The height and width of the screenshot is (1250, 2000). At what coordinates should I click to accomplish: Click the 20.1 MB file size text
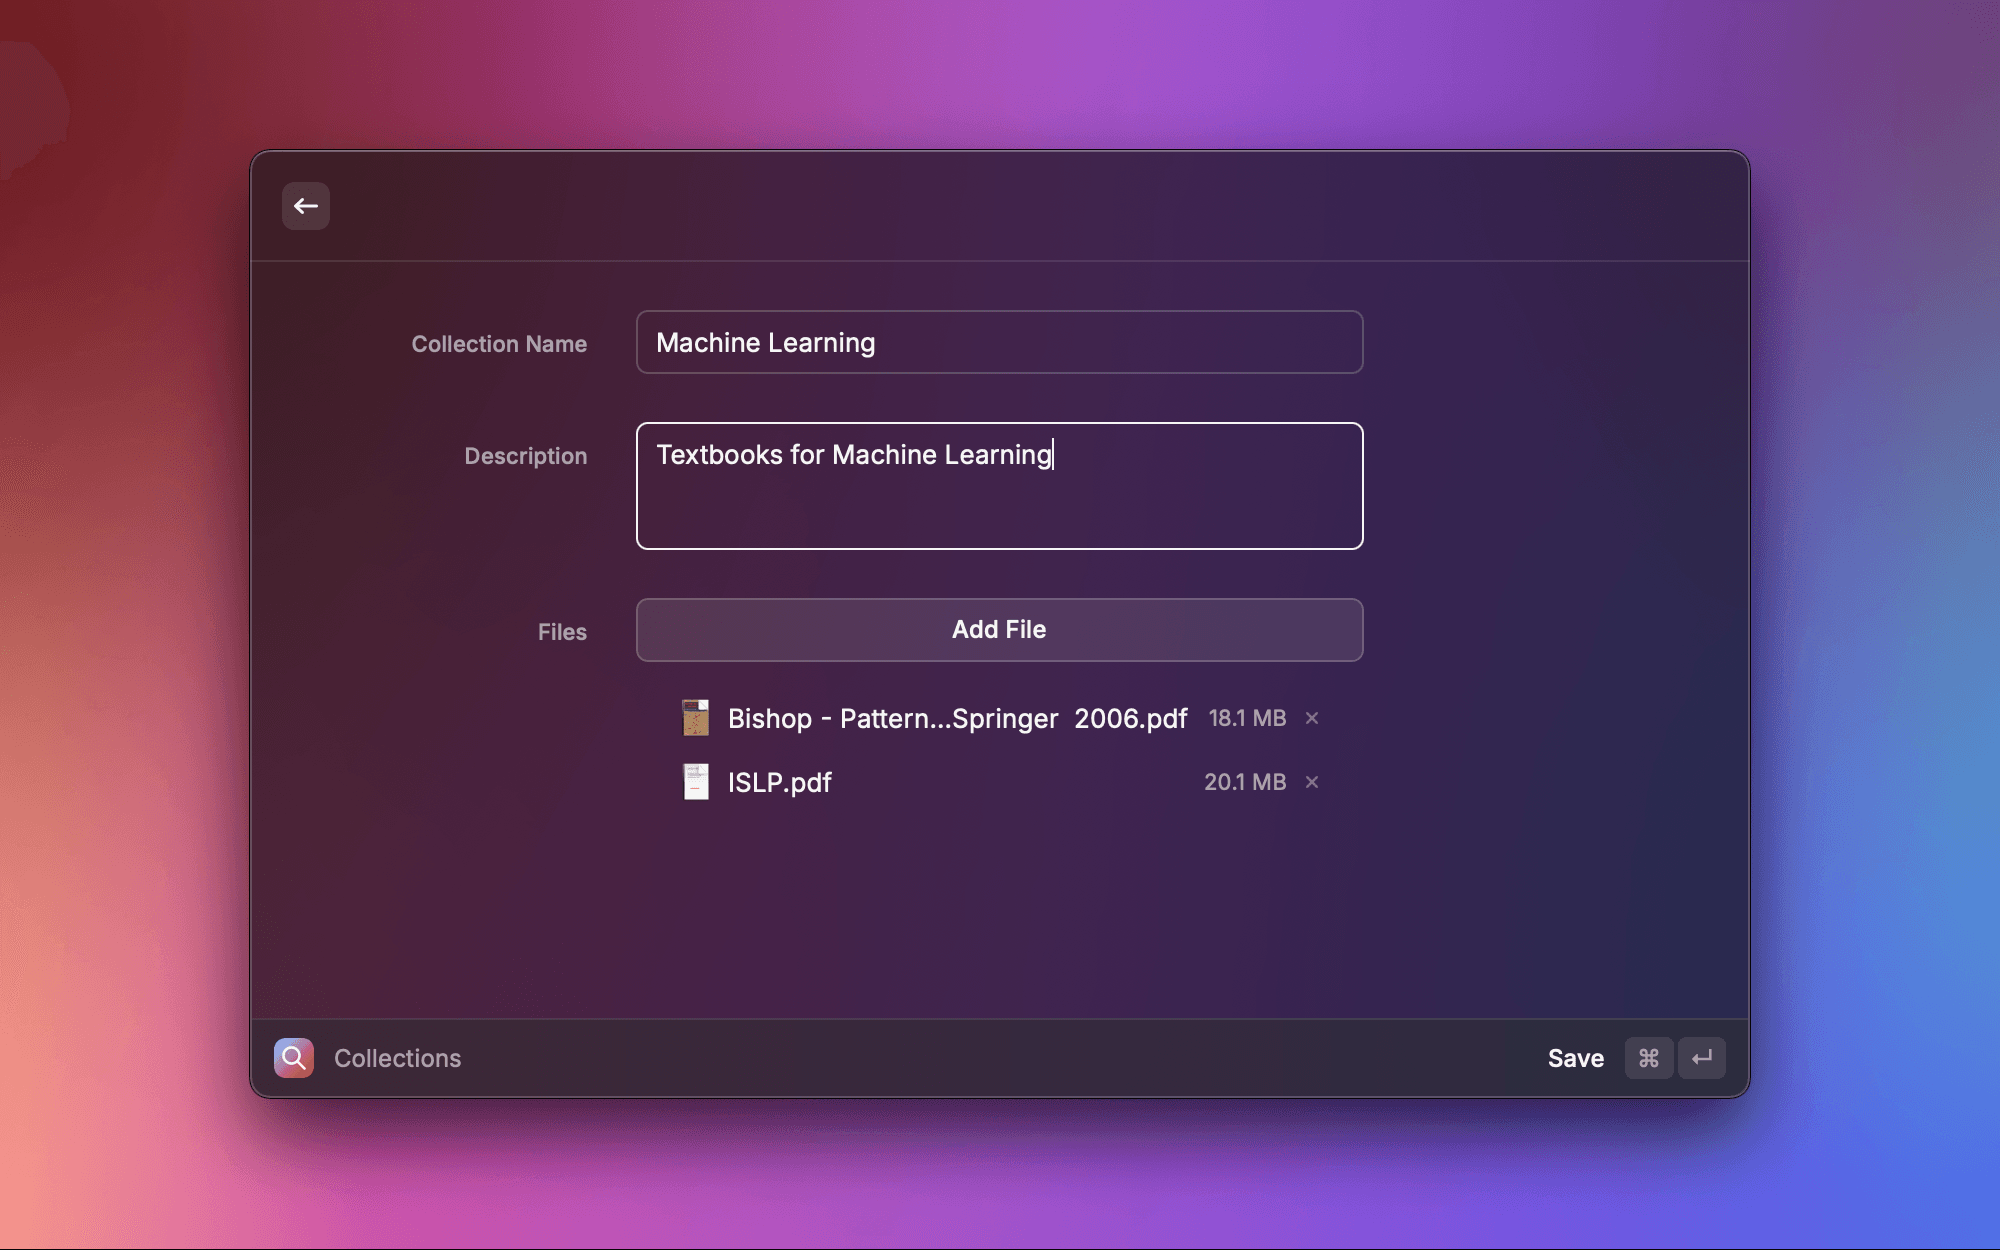tap(1245, 782)
